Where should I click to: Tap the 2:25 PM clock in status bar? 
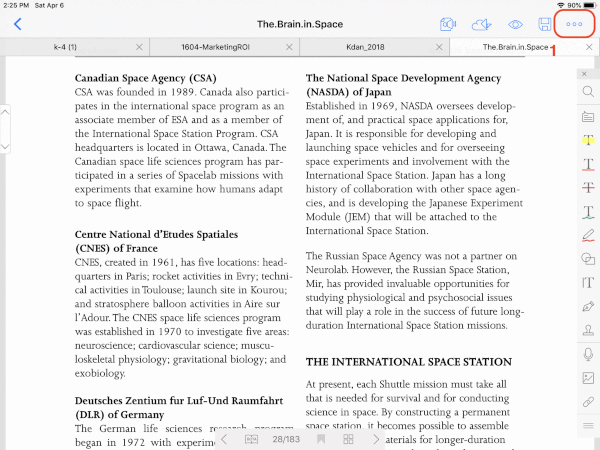[16, 5]
